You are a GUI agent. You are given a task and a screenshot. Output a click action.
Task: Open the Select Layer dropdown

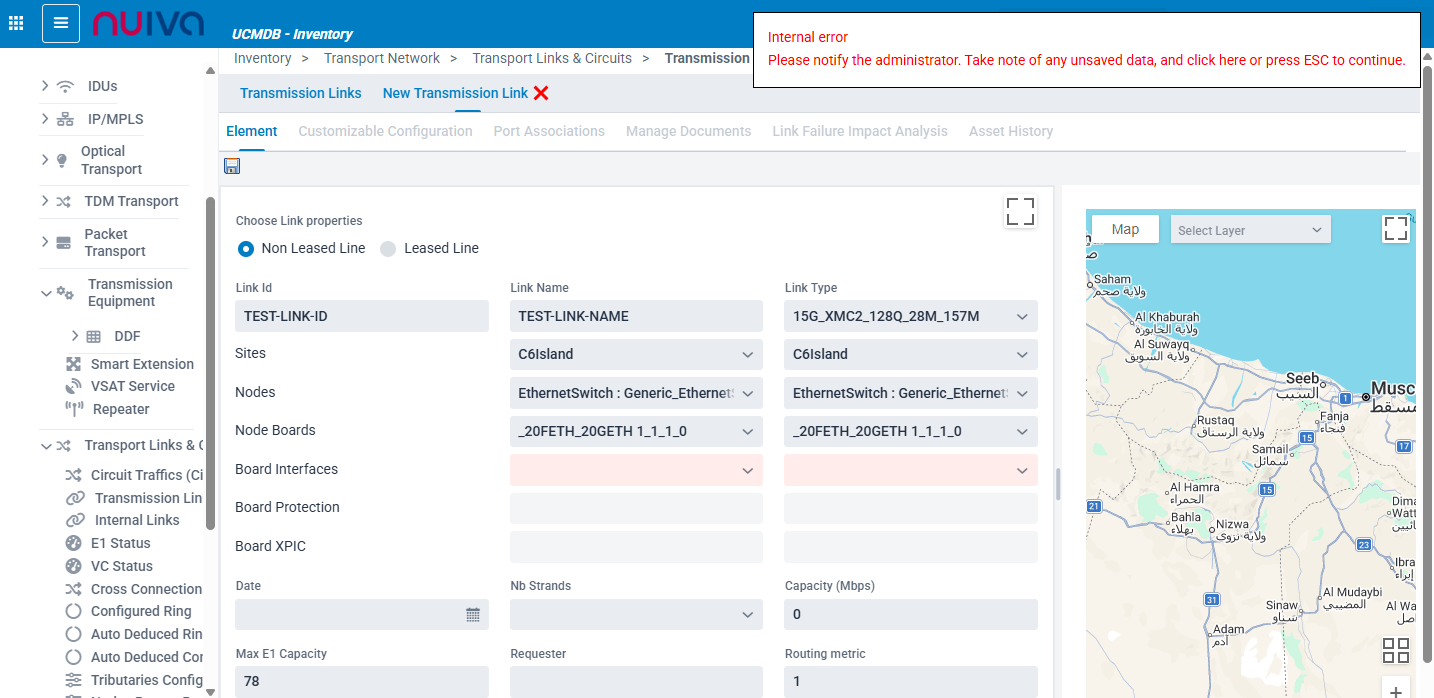click(x=1250, y=230)
